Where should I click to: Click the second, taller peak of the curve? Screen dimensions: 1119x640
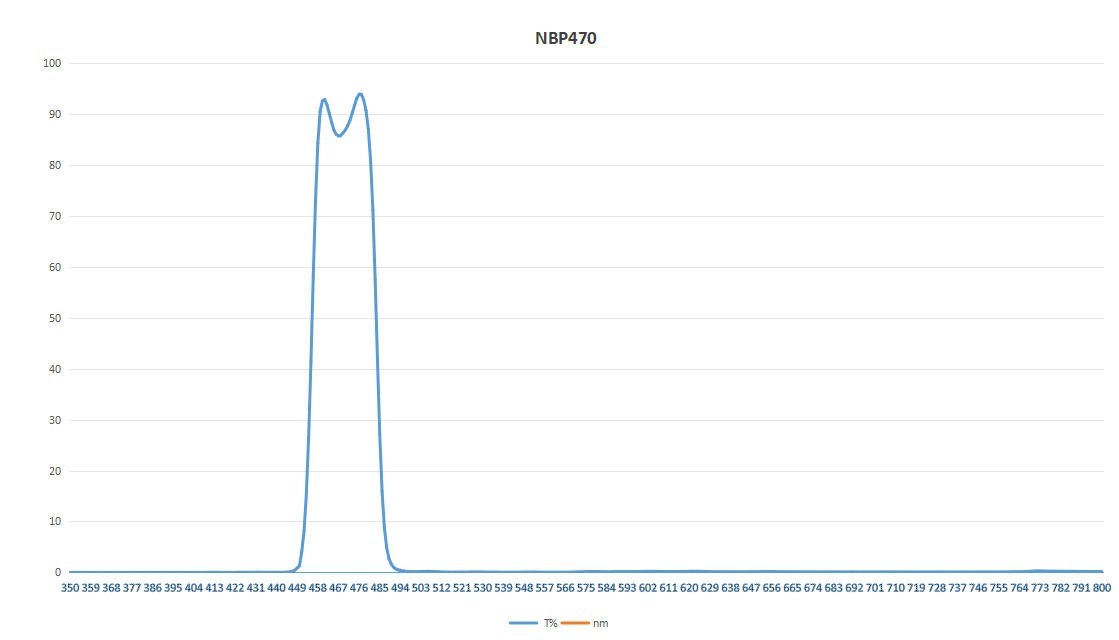point(360,94)
